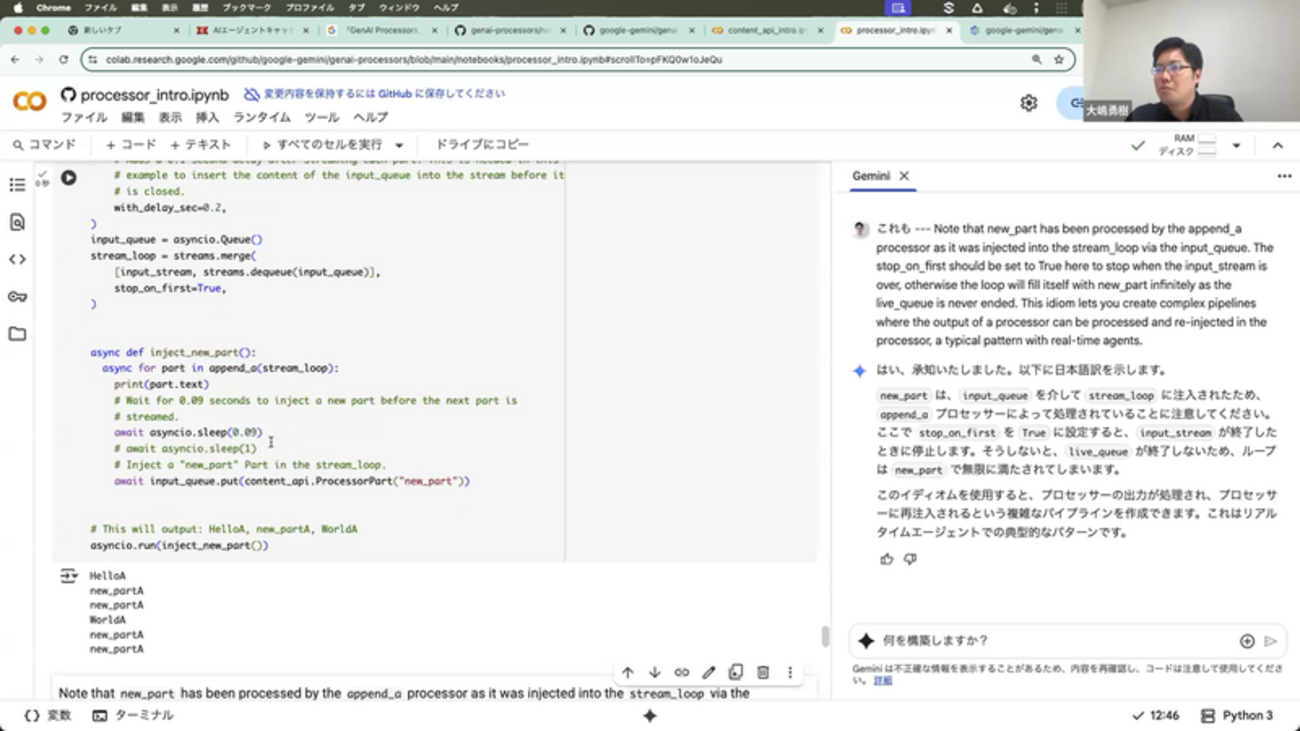Open the Chrome menu in macOS menu bar

[53, 7]
